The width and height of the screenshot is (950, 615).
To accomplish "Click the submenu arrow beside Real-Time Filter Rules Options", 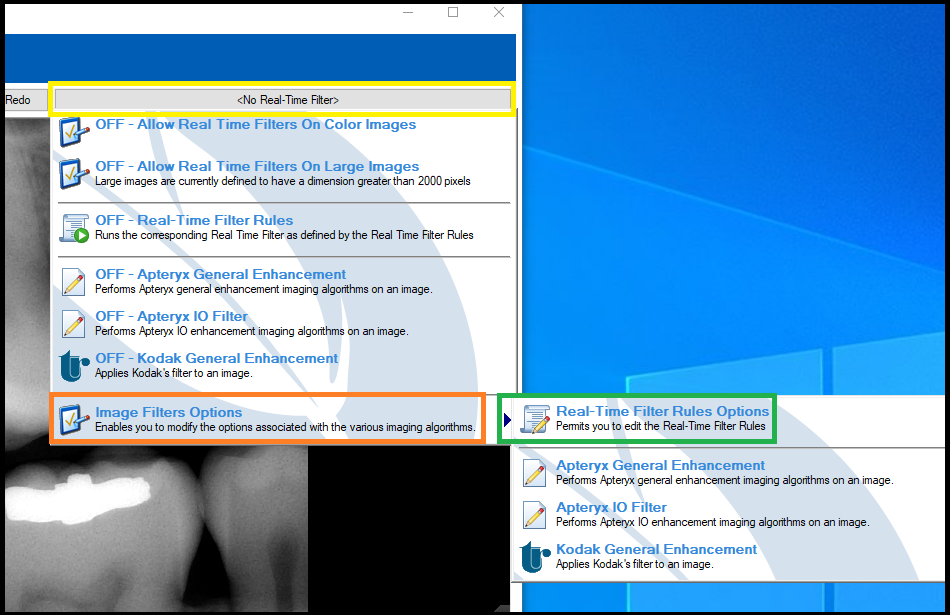I will (507, 419).
